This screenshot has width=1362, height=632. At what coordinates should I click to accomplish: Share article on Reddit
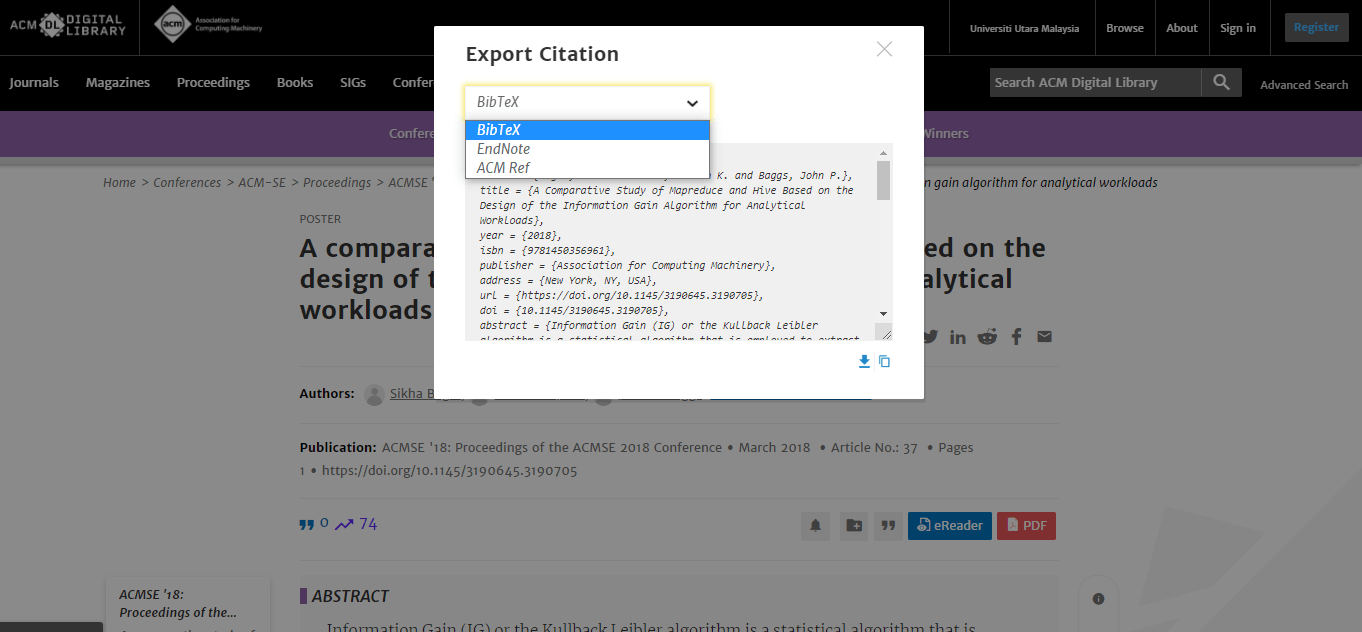tap(987, 337)
